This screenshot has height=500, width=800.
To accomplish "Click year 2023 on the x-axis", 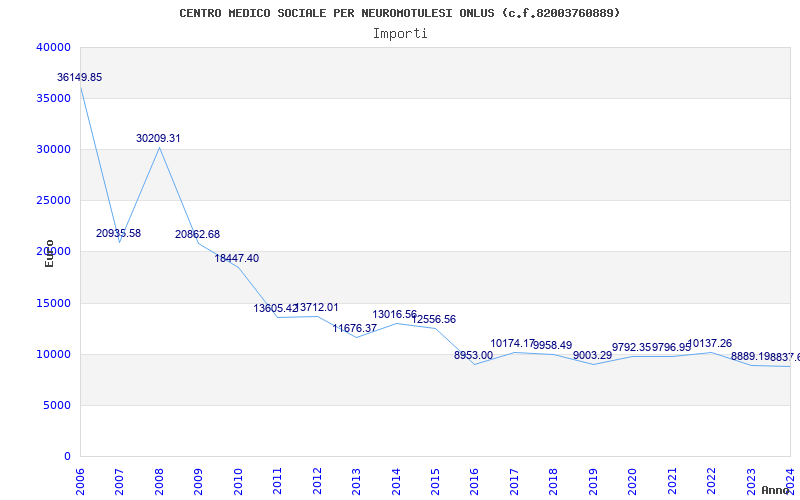I will pos(751,480).
